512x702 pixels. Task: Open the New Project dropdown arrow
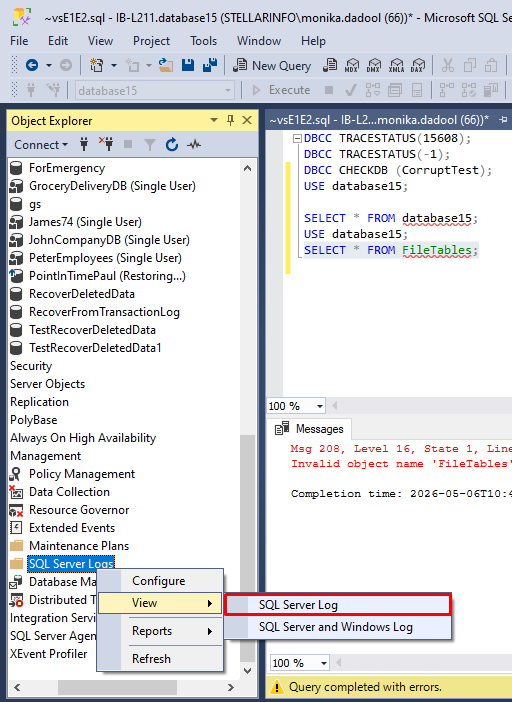point(114,65)
